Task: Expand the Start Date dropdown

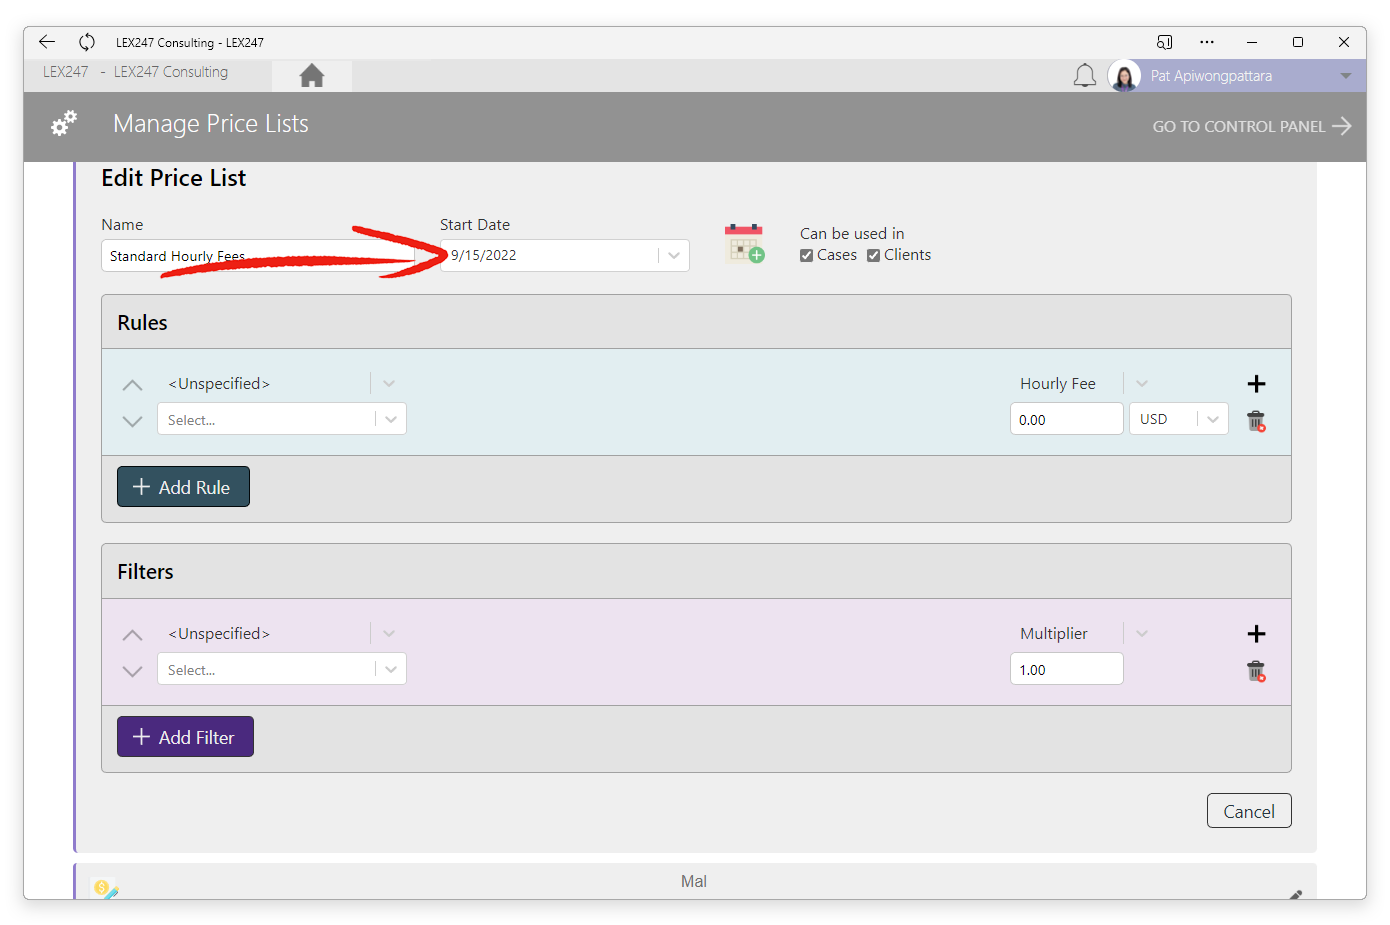Action: [674, 255]
